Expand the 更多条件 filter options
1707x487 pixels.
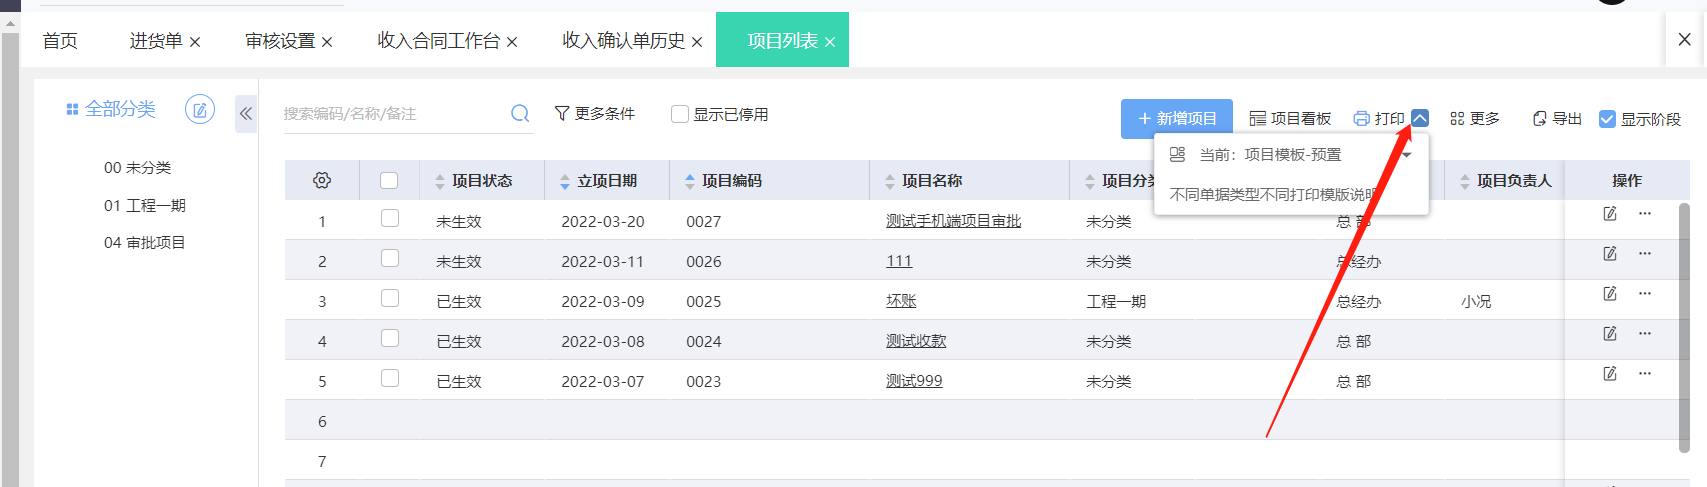(x=595, y=114)
